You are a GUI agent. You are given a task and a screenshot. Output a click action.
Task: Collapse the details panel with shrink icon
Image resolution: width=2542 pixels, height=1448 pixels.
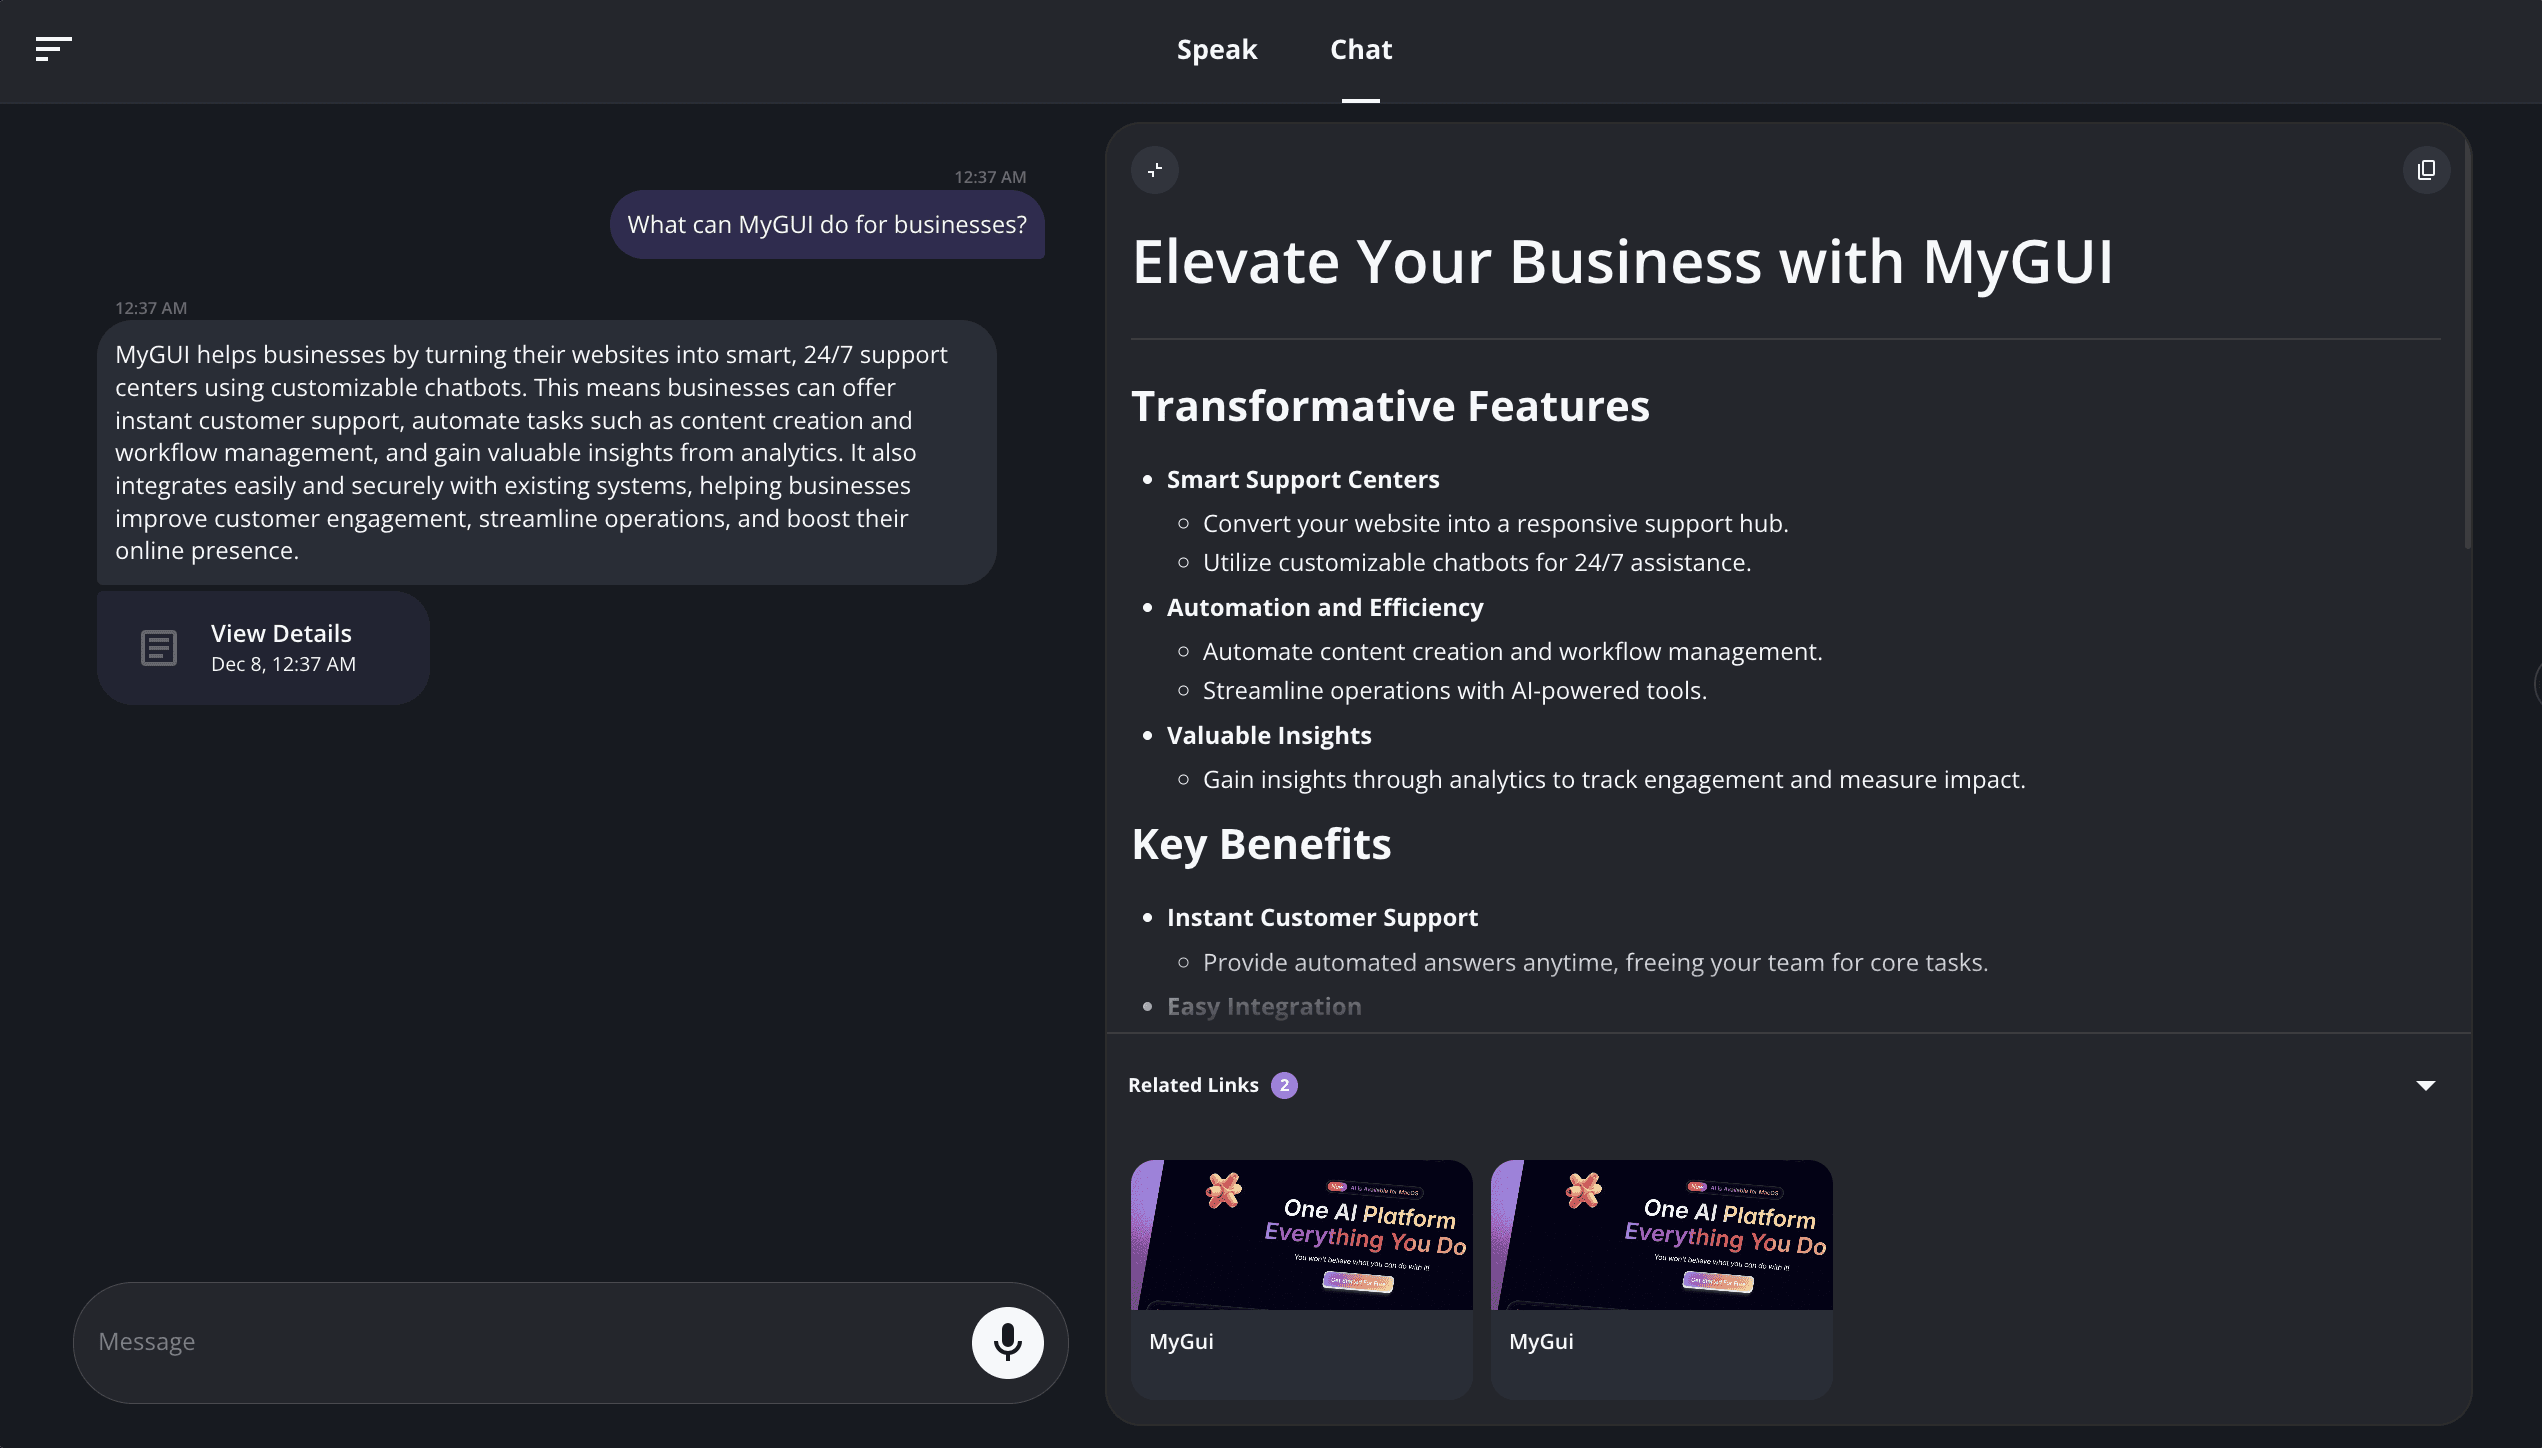tap(1155, 170)
